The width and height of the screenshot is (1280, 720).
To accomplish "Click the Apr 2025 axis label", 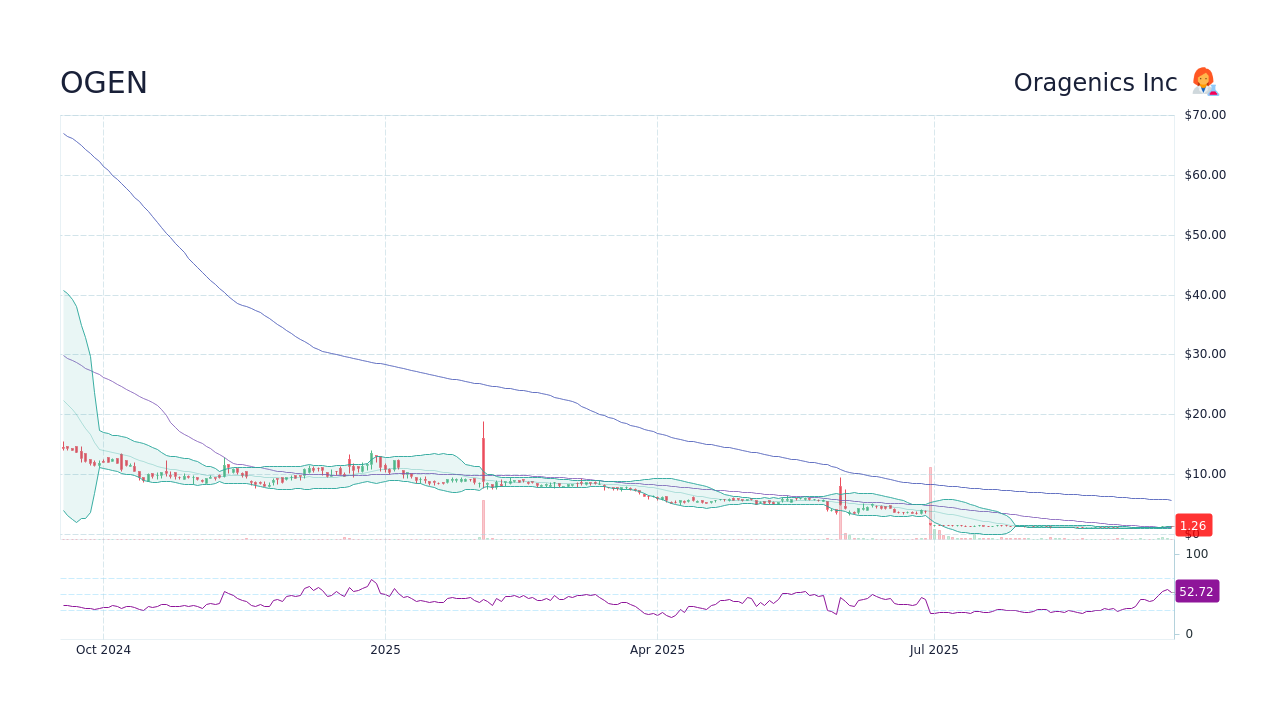I will [657, 649].
